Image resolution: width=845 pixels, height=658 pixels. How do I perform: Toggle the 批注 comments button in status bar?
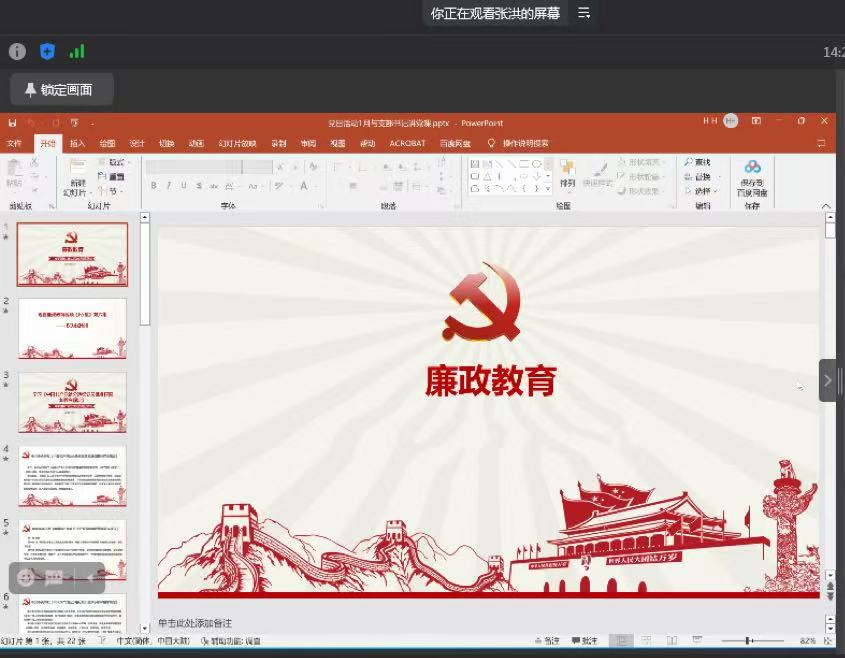(x=585, y=641)
